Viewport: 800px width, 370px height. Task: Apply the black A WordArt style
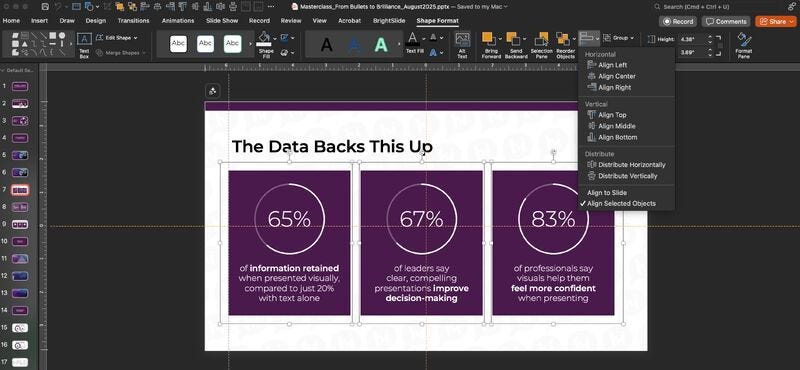tap(327, 45)
